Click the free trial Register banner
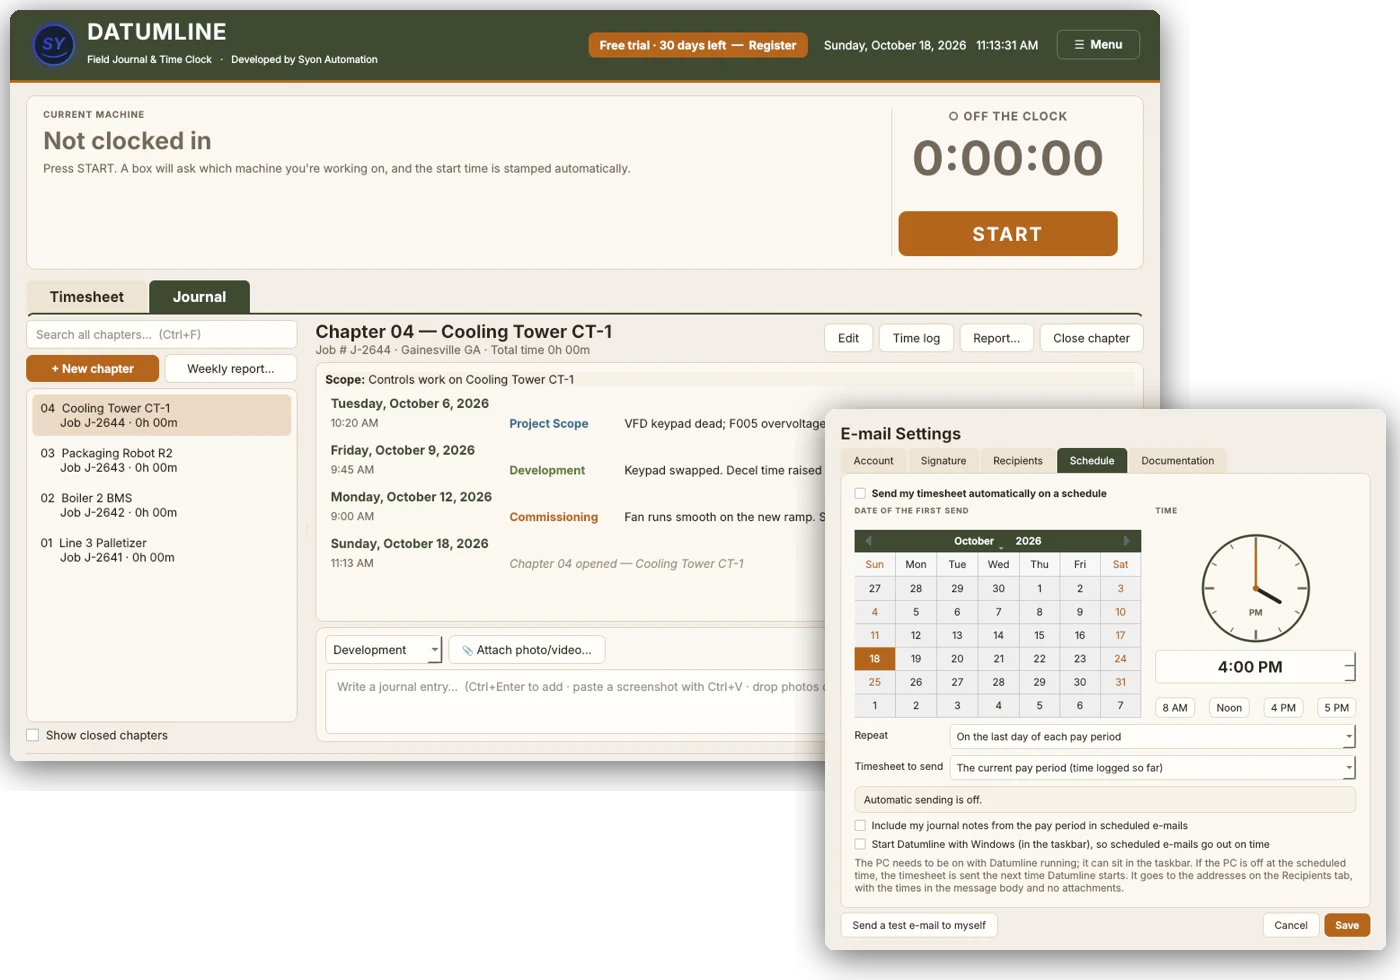Screen dimensions: 1400x980 pyautogui.click(x=698, y=45)
